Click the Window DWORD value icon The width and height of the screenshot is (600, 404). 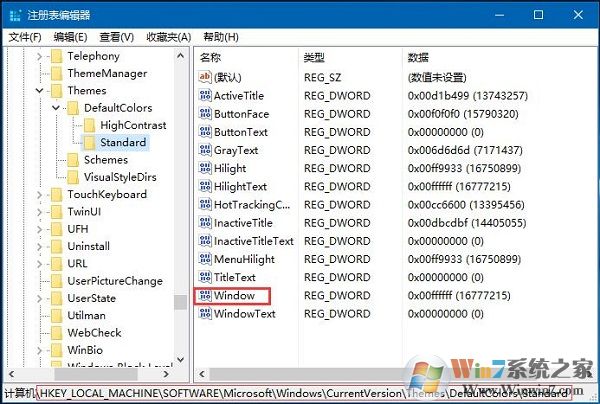click(x=205, y=295)
